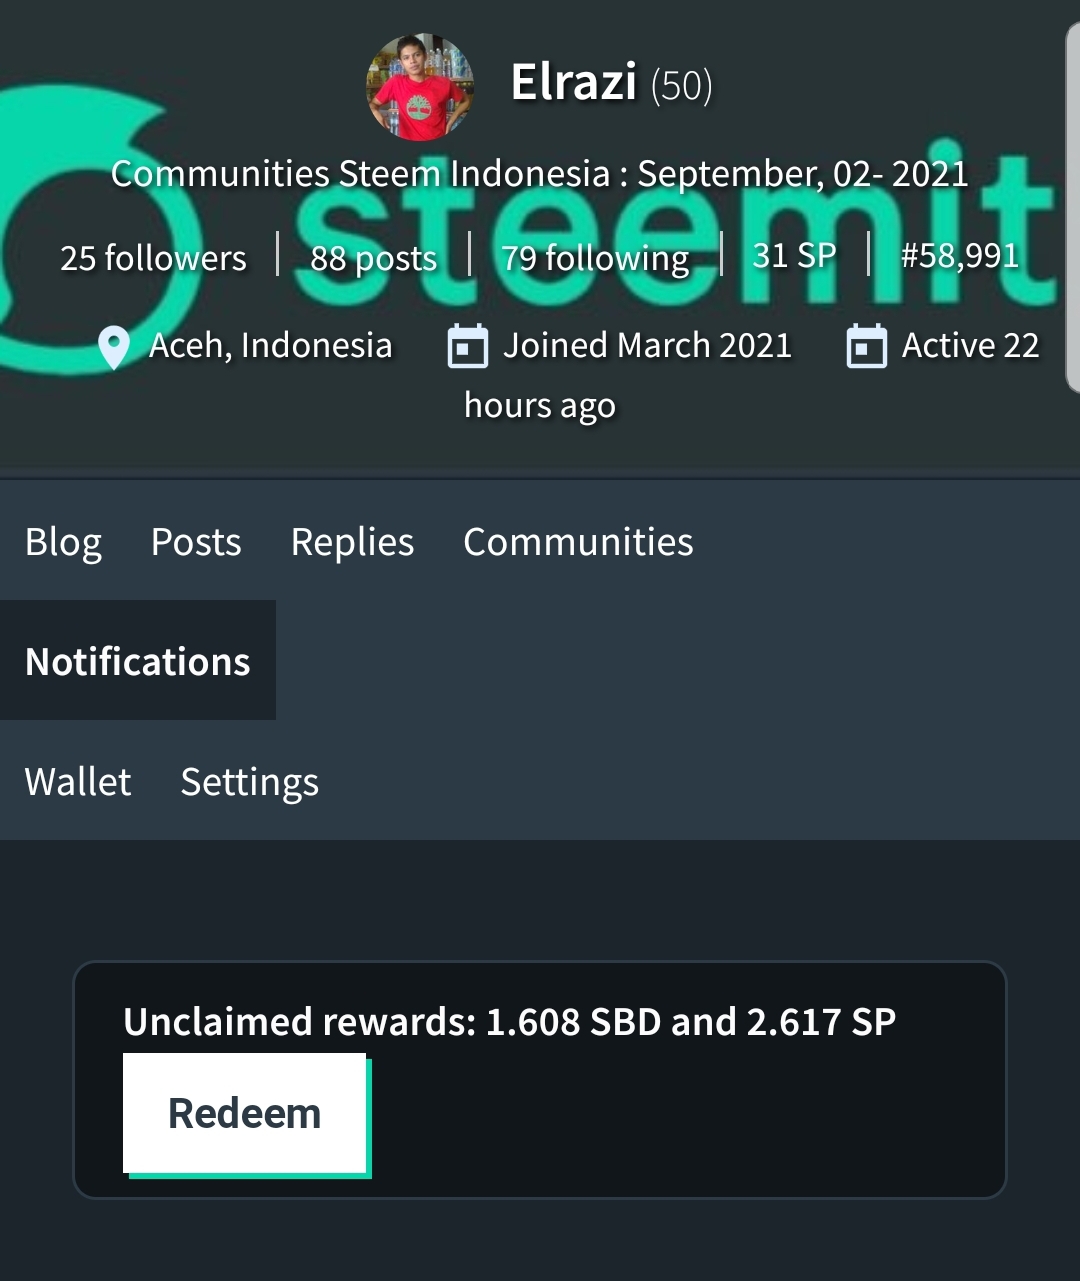Open profile Settings
The image size is (1080, 1281).
pyautogui.click(x=250, y=782)
